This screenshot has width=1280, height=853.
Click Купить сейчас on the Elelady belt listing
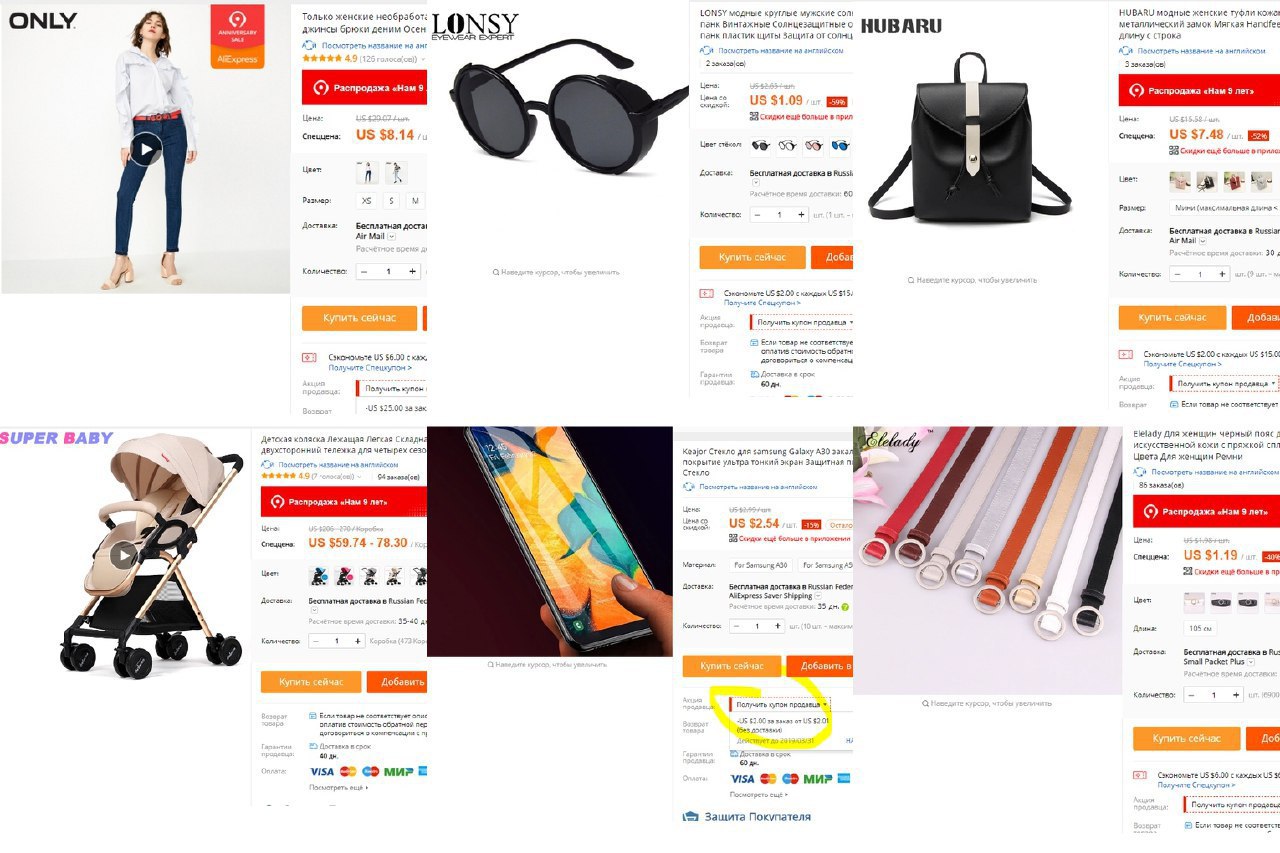[x=1186, y=739]
